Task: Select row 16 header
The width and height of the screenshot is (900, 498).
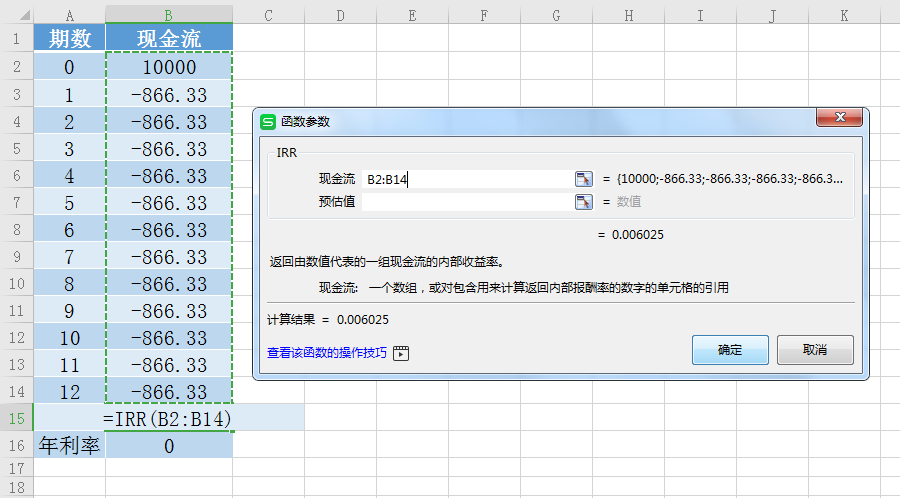Action: coord(17,445)
